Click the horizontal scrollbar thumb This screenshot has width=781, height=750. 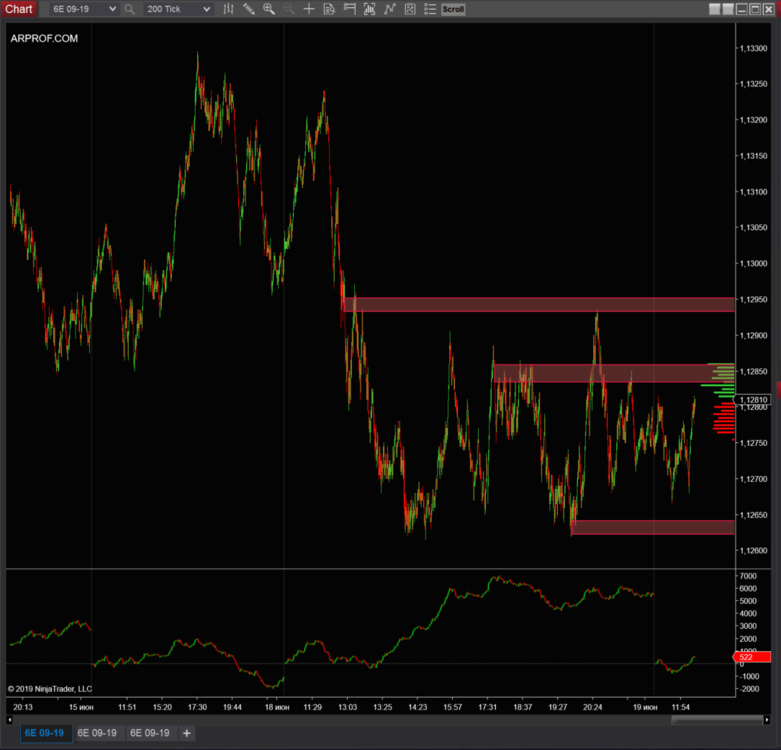click(717, 720)
